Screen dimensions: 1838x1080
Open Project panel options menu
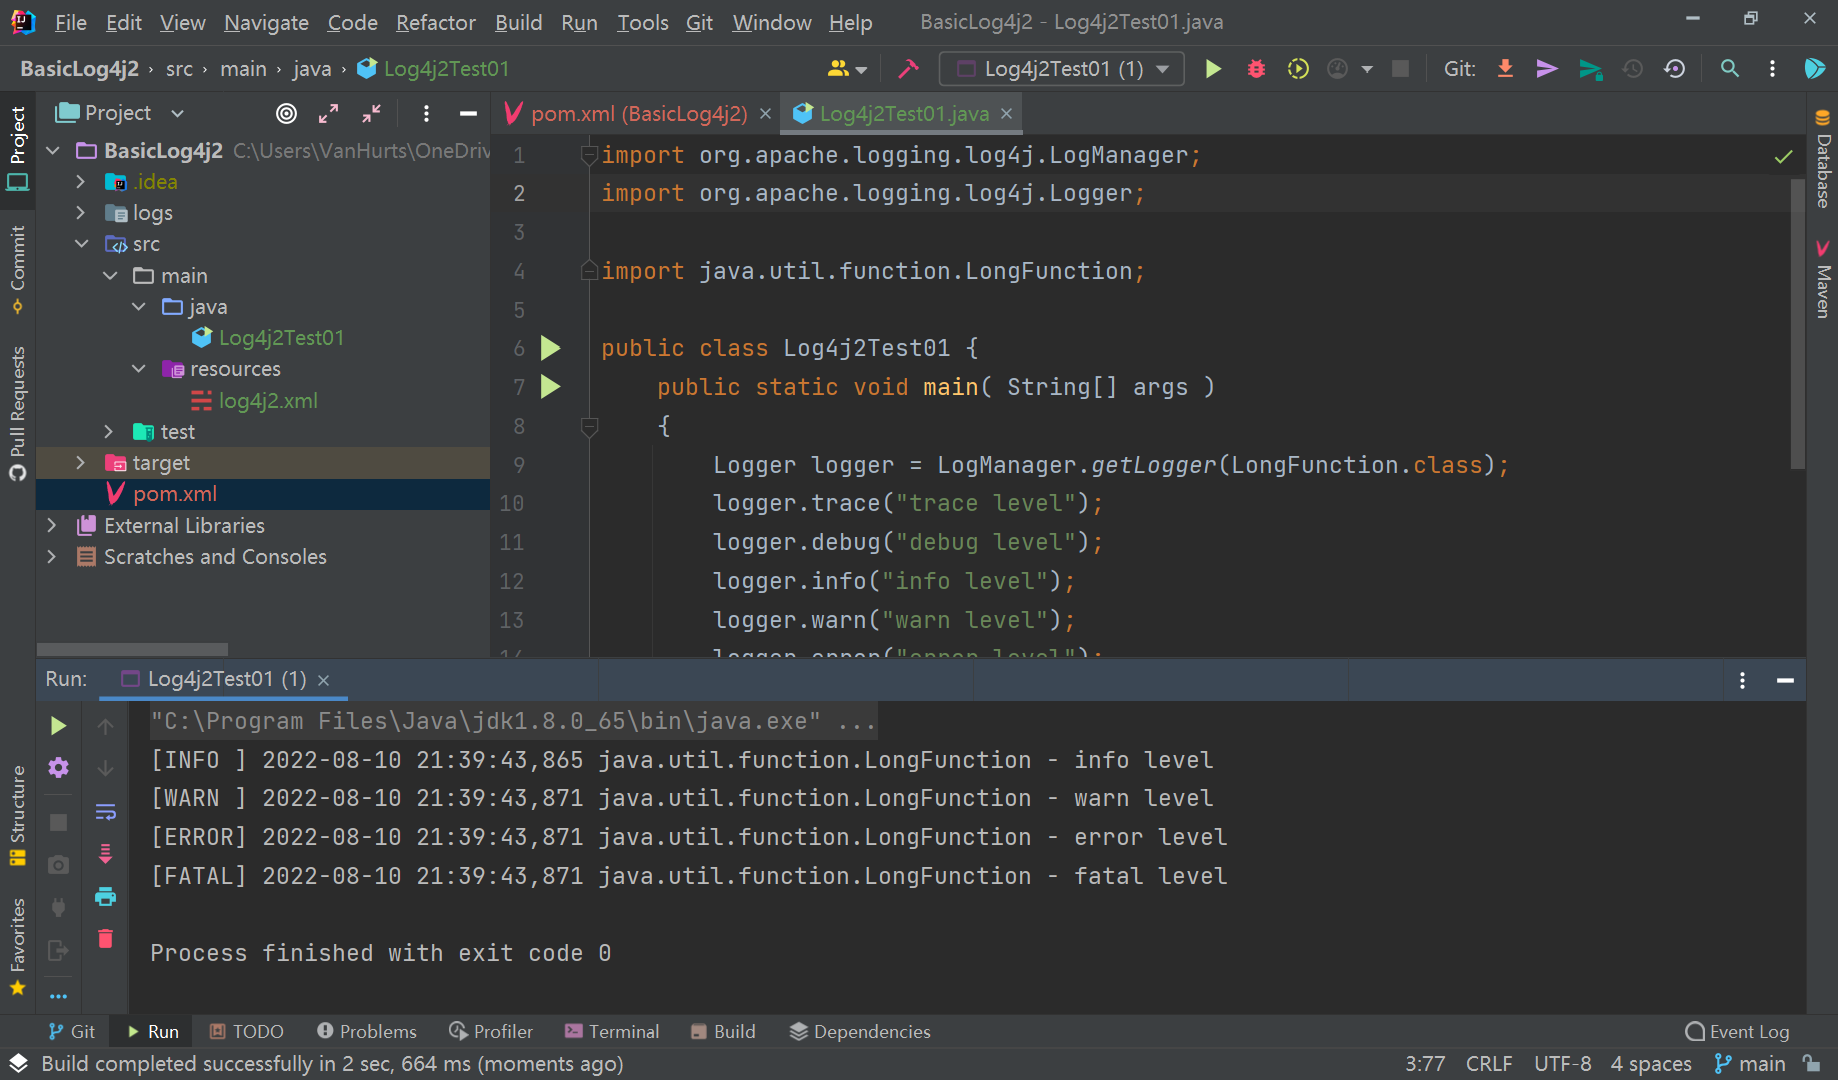tap(426, 113)
